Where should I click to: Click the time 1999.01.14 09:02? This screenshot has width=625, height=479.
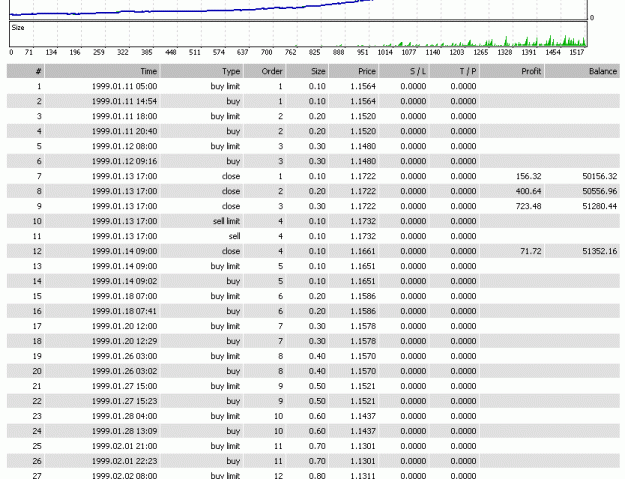click(x=124, y=281)
